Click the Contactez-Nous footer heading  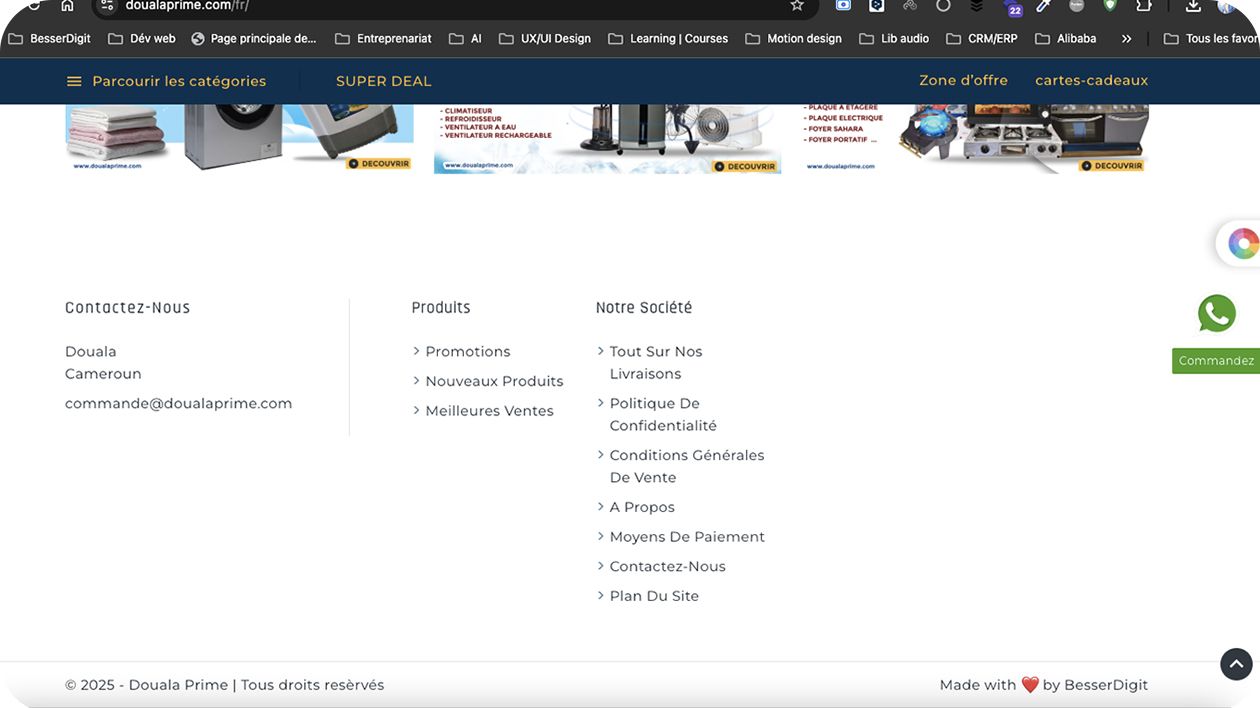coord(127,308)
